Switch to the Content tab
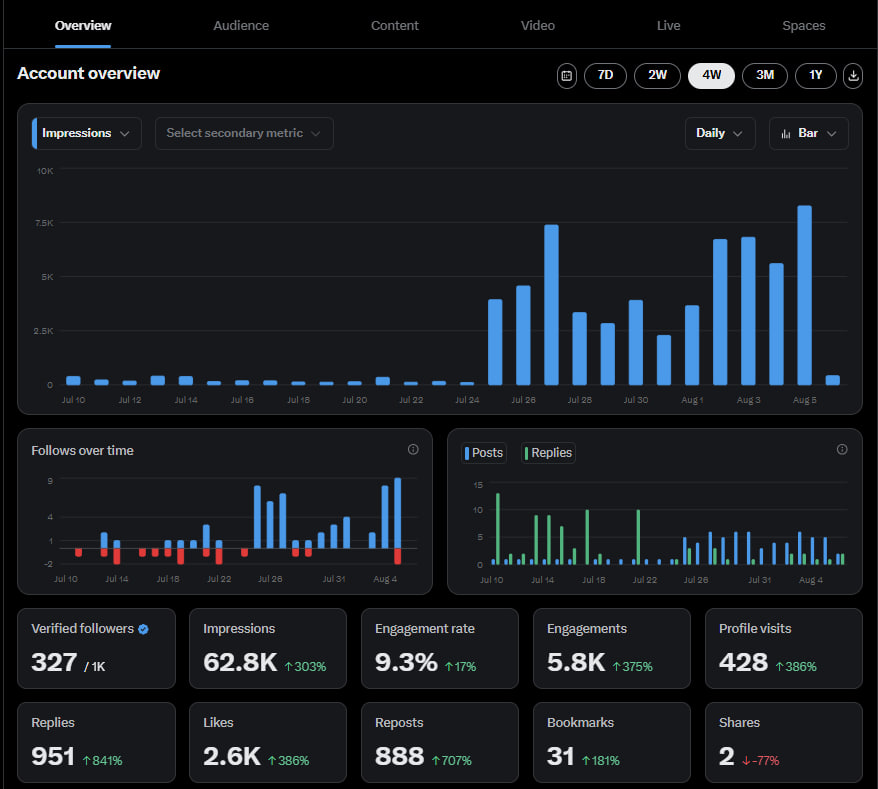 click(x=394, y=25)
